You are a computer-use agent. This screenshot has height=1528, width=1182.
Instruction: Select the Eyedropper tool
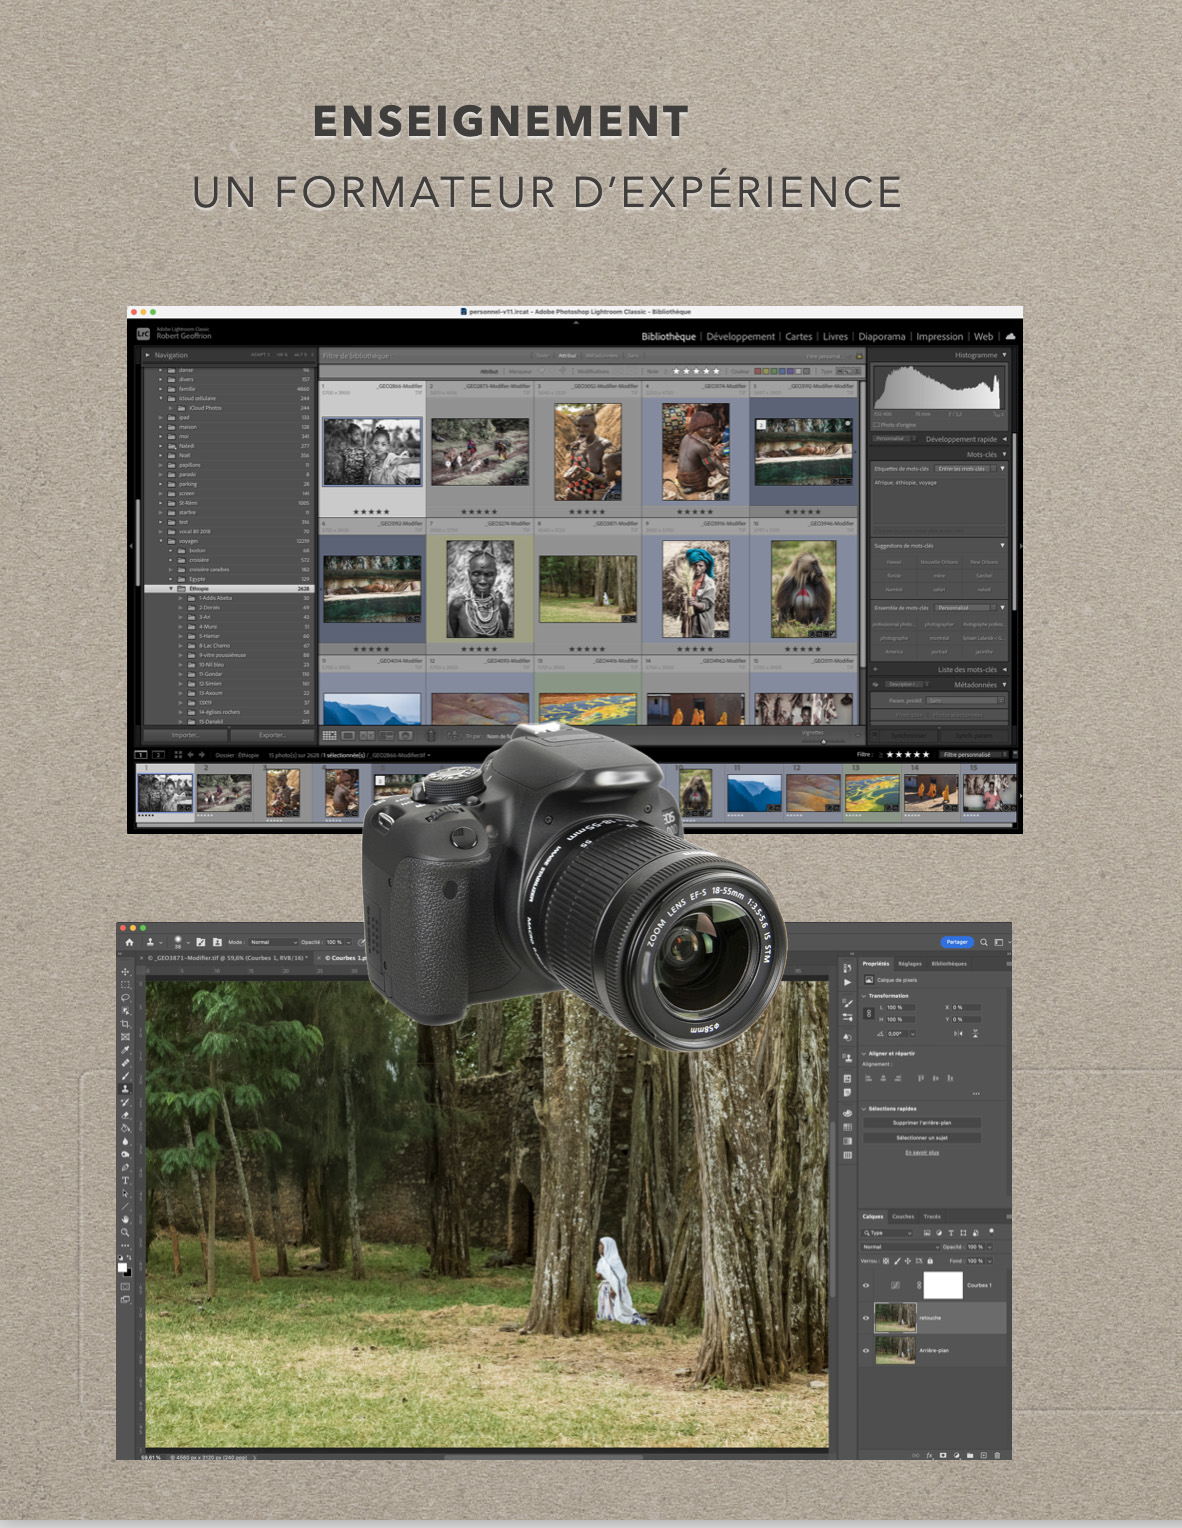(125, 1050)
